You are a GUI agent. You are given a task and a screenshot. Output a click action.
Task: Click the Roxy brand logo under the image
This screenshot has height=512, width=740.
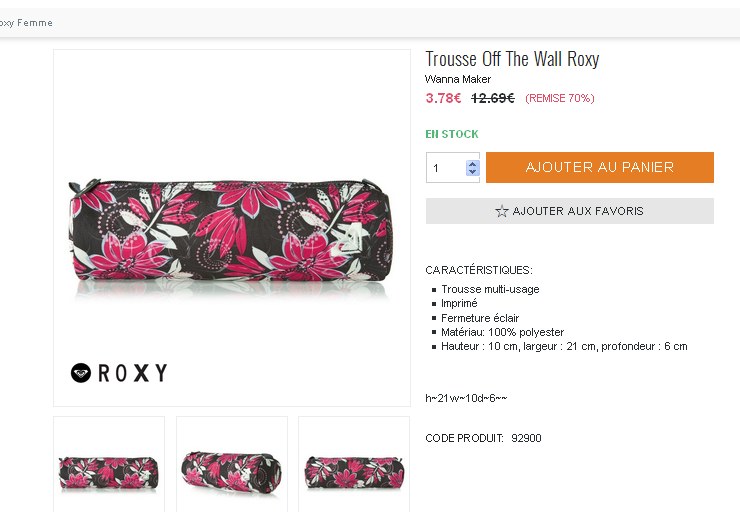(x=119, y=373)
